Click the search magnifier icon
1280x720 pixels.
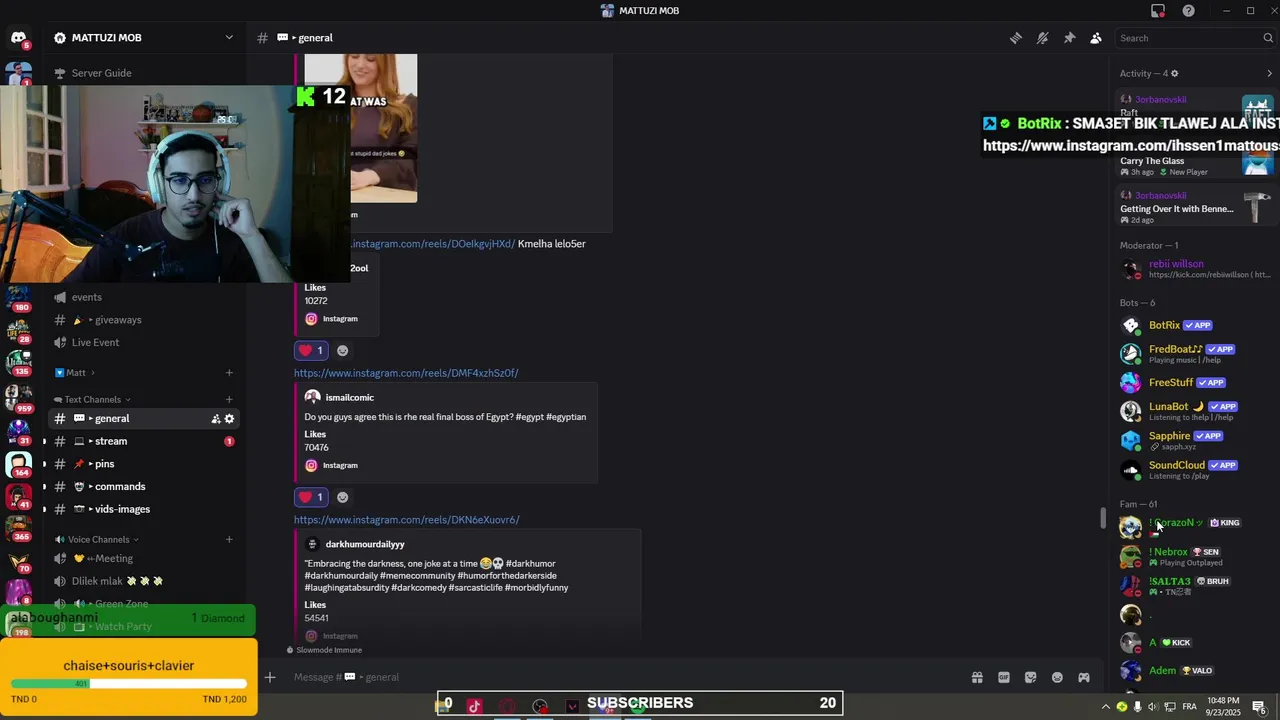1268,38
